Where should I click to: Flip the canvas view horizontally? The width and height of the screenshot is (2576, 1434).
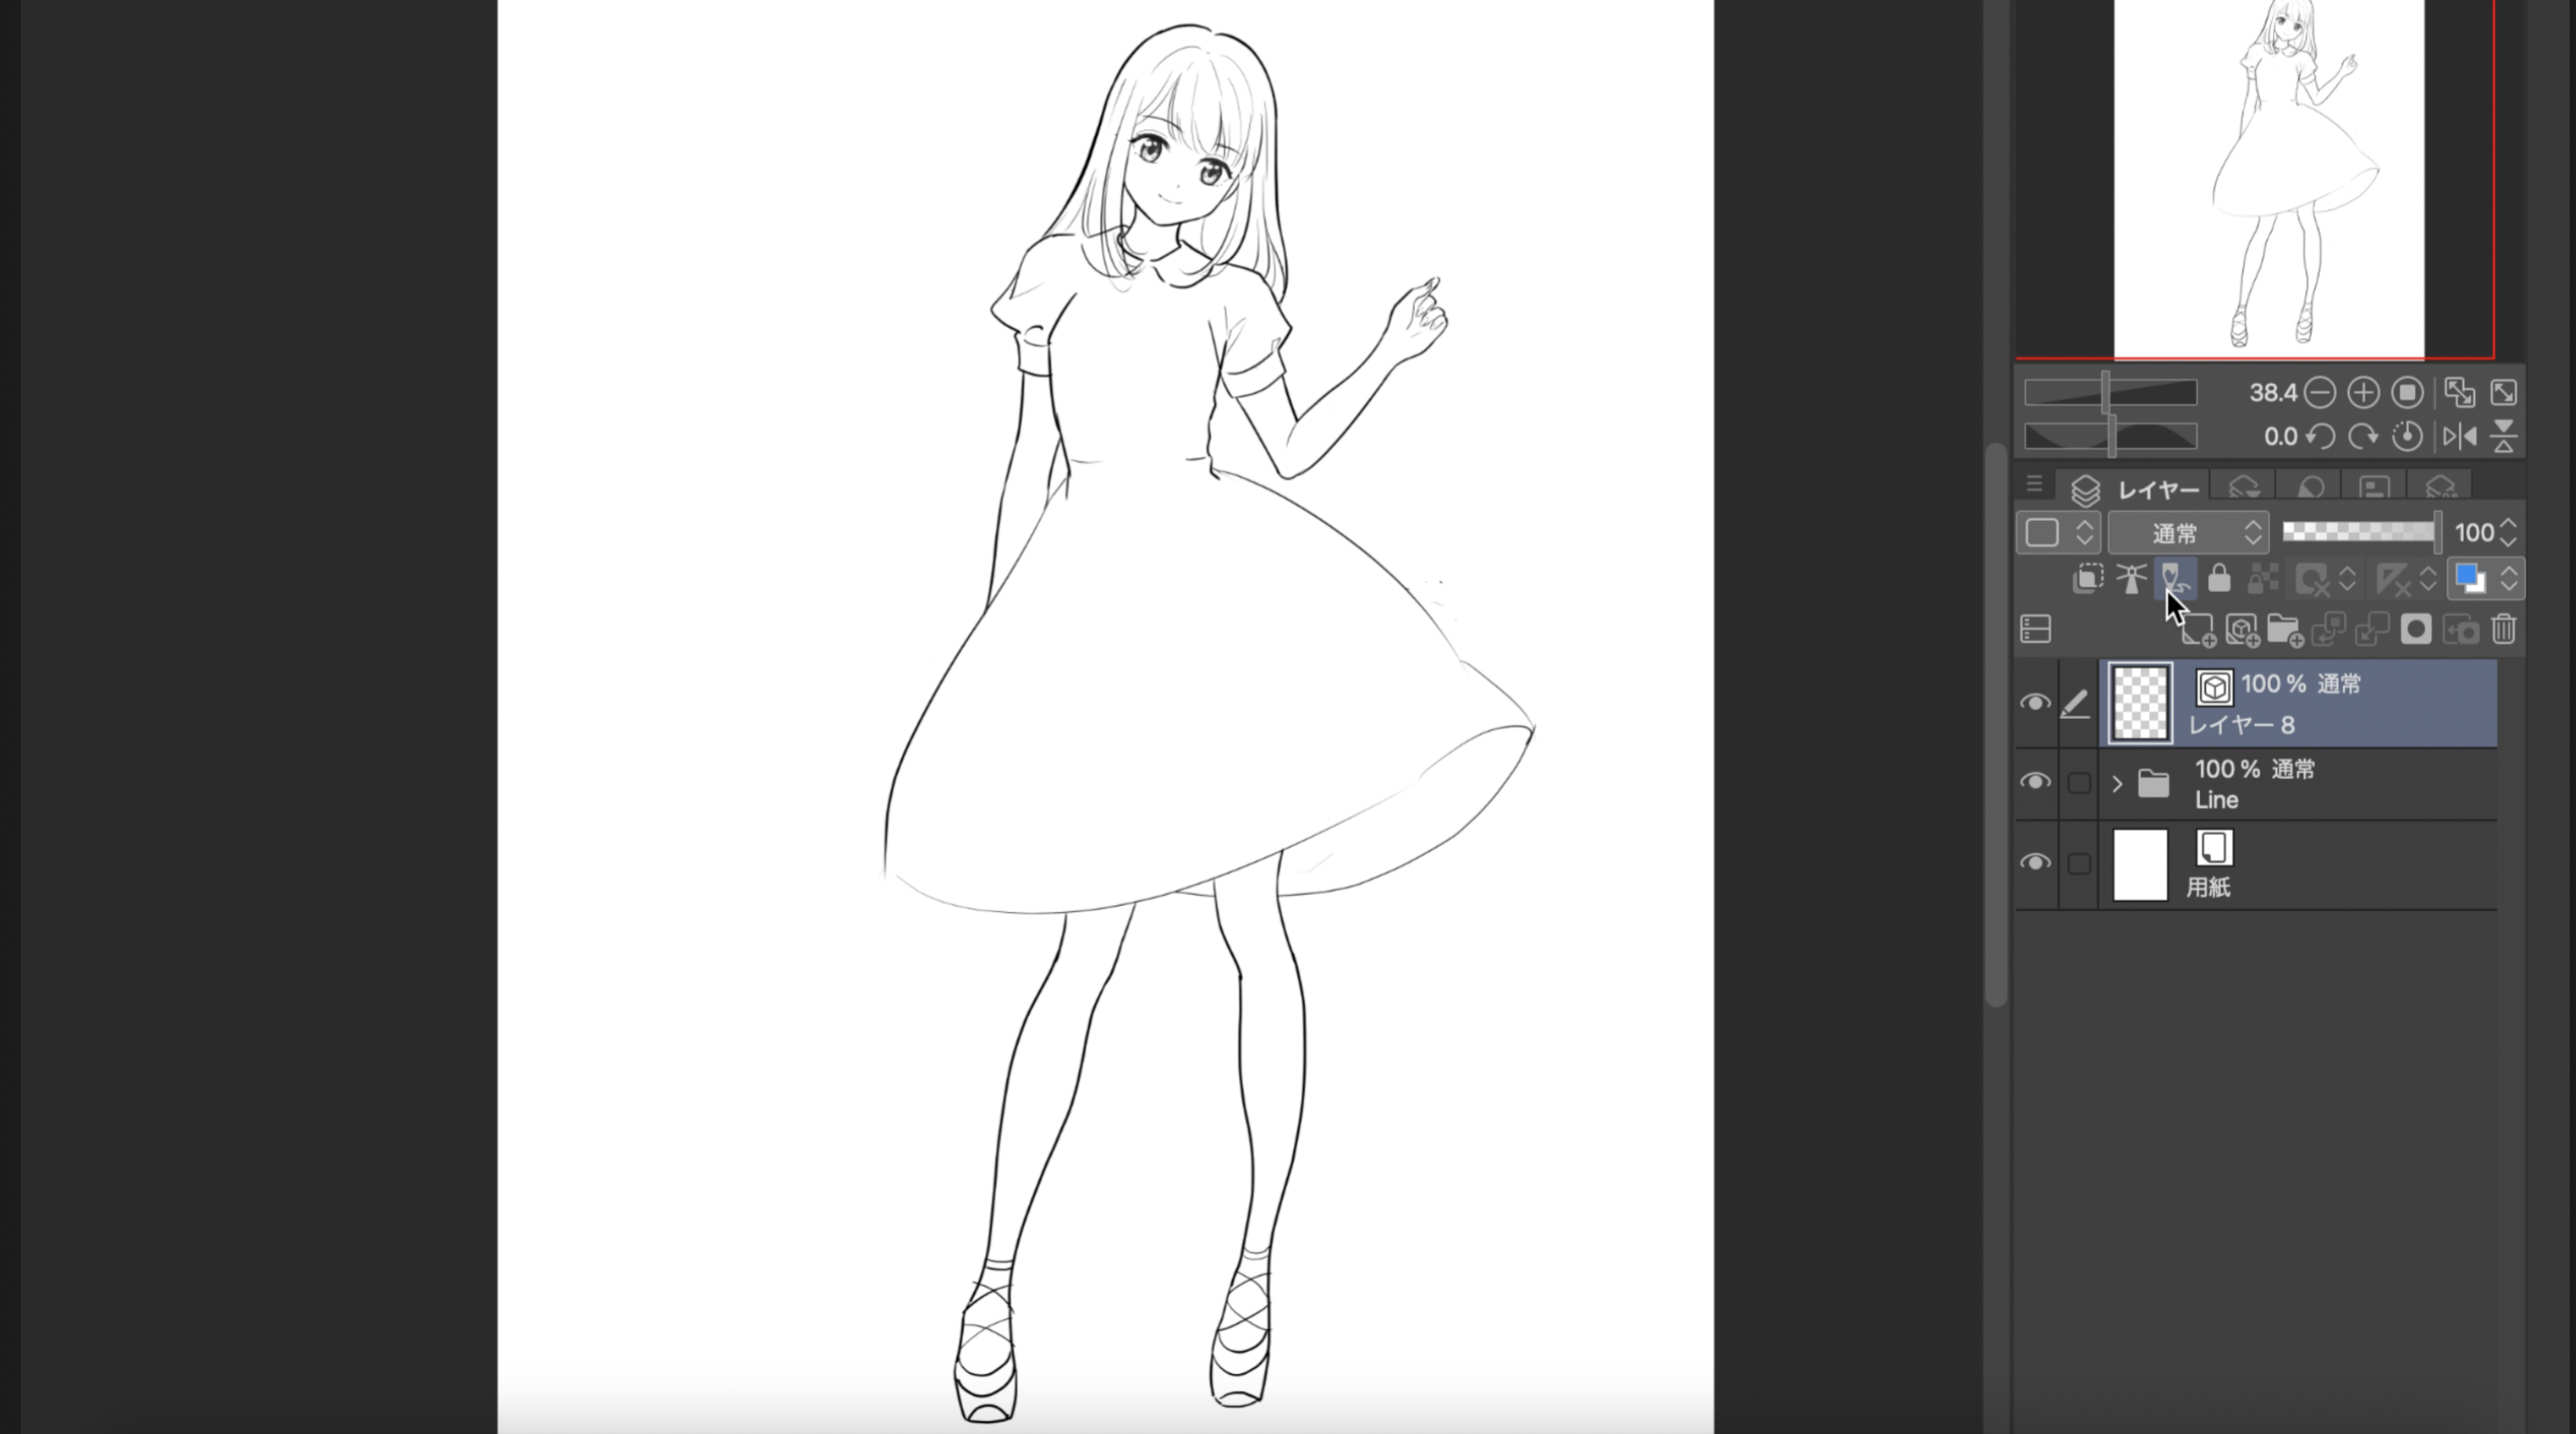[x=2459, y=436]
